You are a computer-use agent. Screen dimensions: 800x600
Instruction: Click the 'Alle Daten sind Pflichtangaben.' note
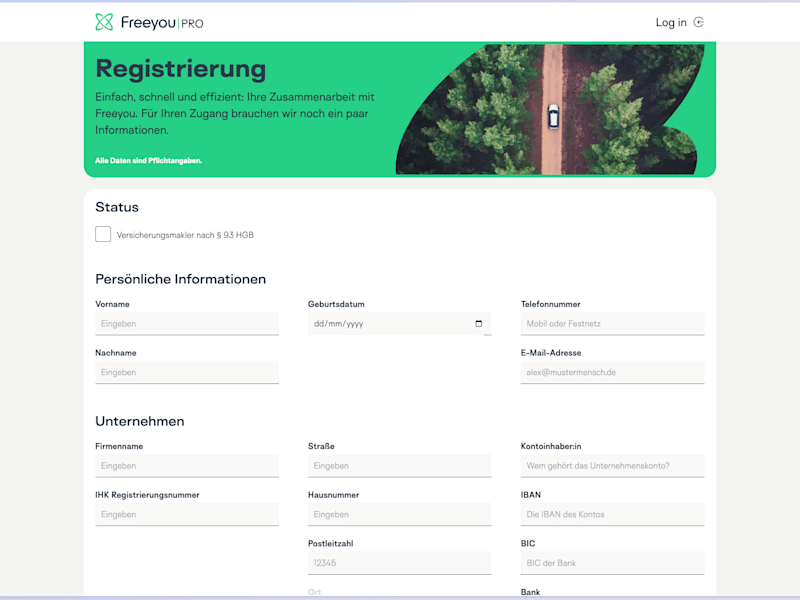[x=148, y=161]
